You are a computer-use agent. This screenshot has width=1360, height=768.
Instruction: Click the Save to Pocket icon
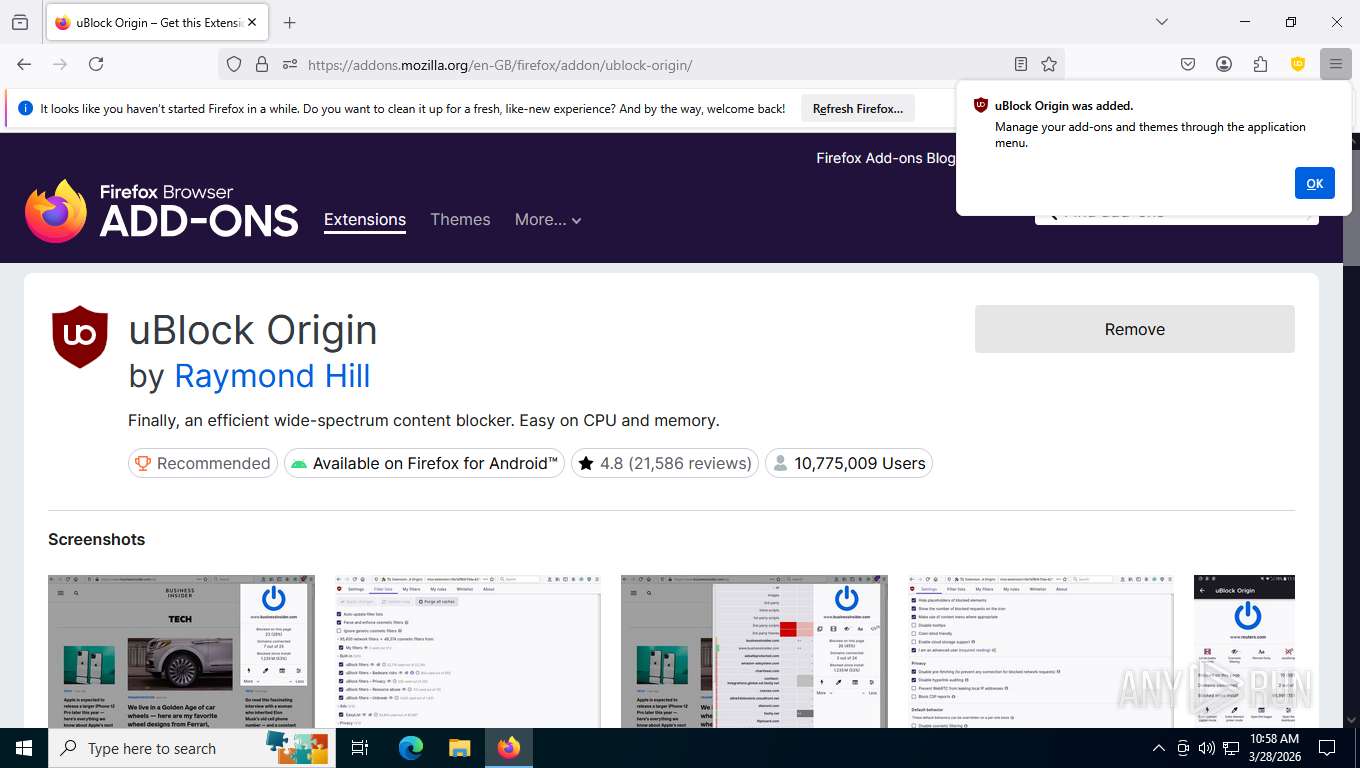click(1188, 64)
